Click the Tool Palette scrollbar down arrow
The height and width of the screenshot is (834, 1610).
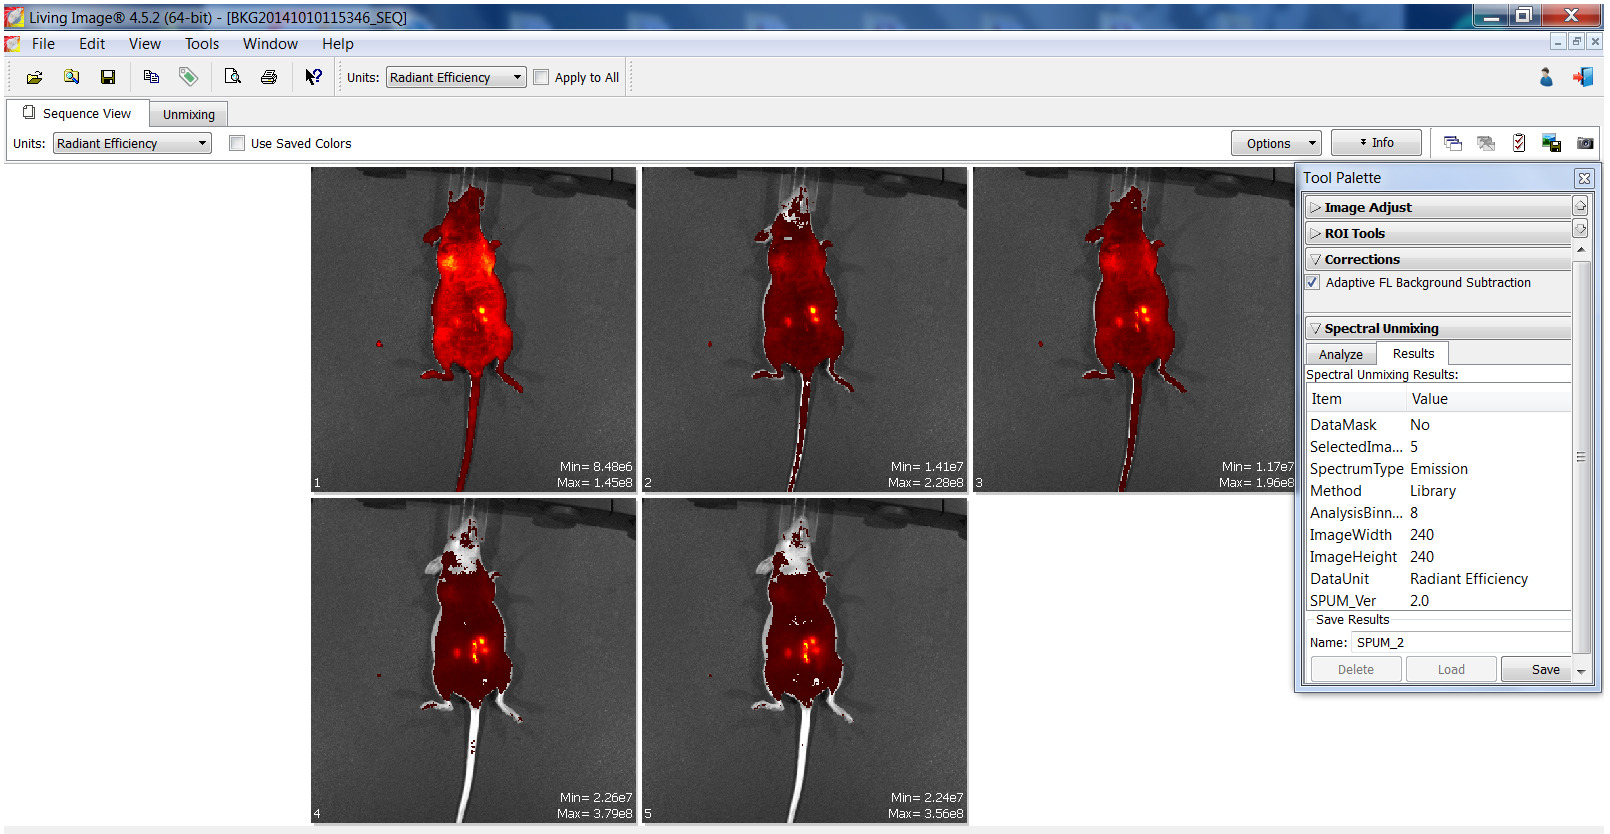tap(1581, 672)
